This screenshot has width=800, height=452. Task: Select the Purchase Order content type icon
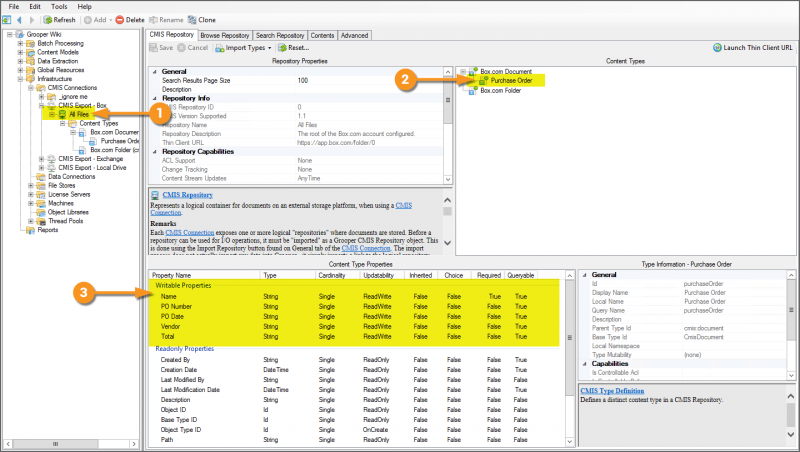[x=483, y=80]
